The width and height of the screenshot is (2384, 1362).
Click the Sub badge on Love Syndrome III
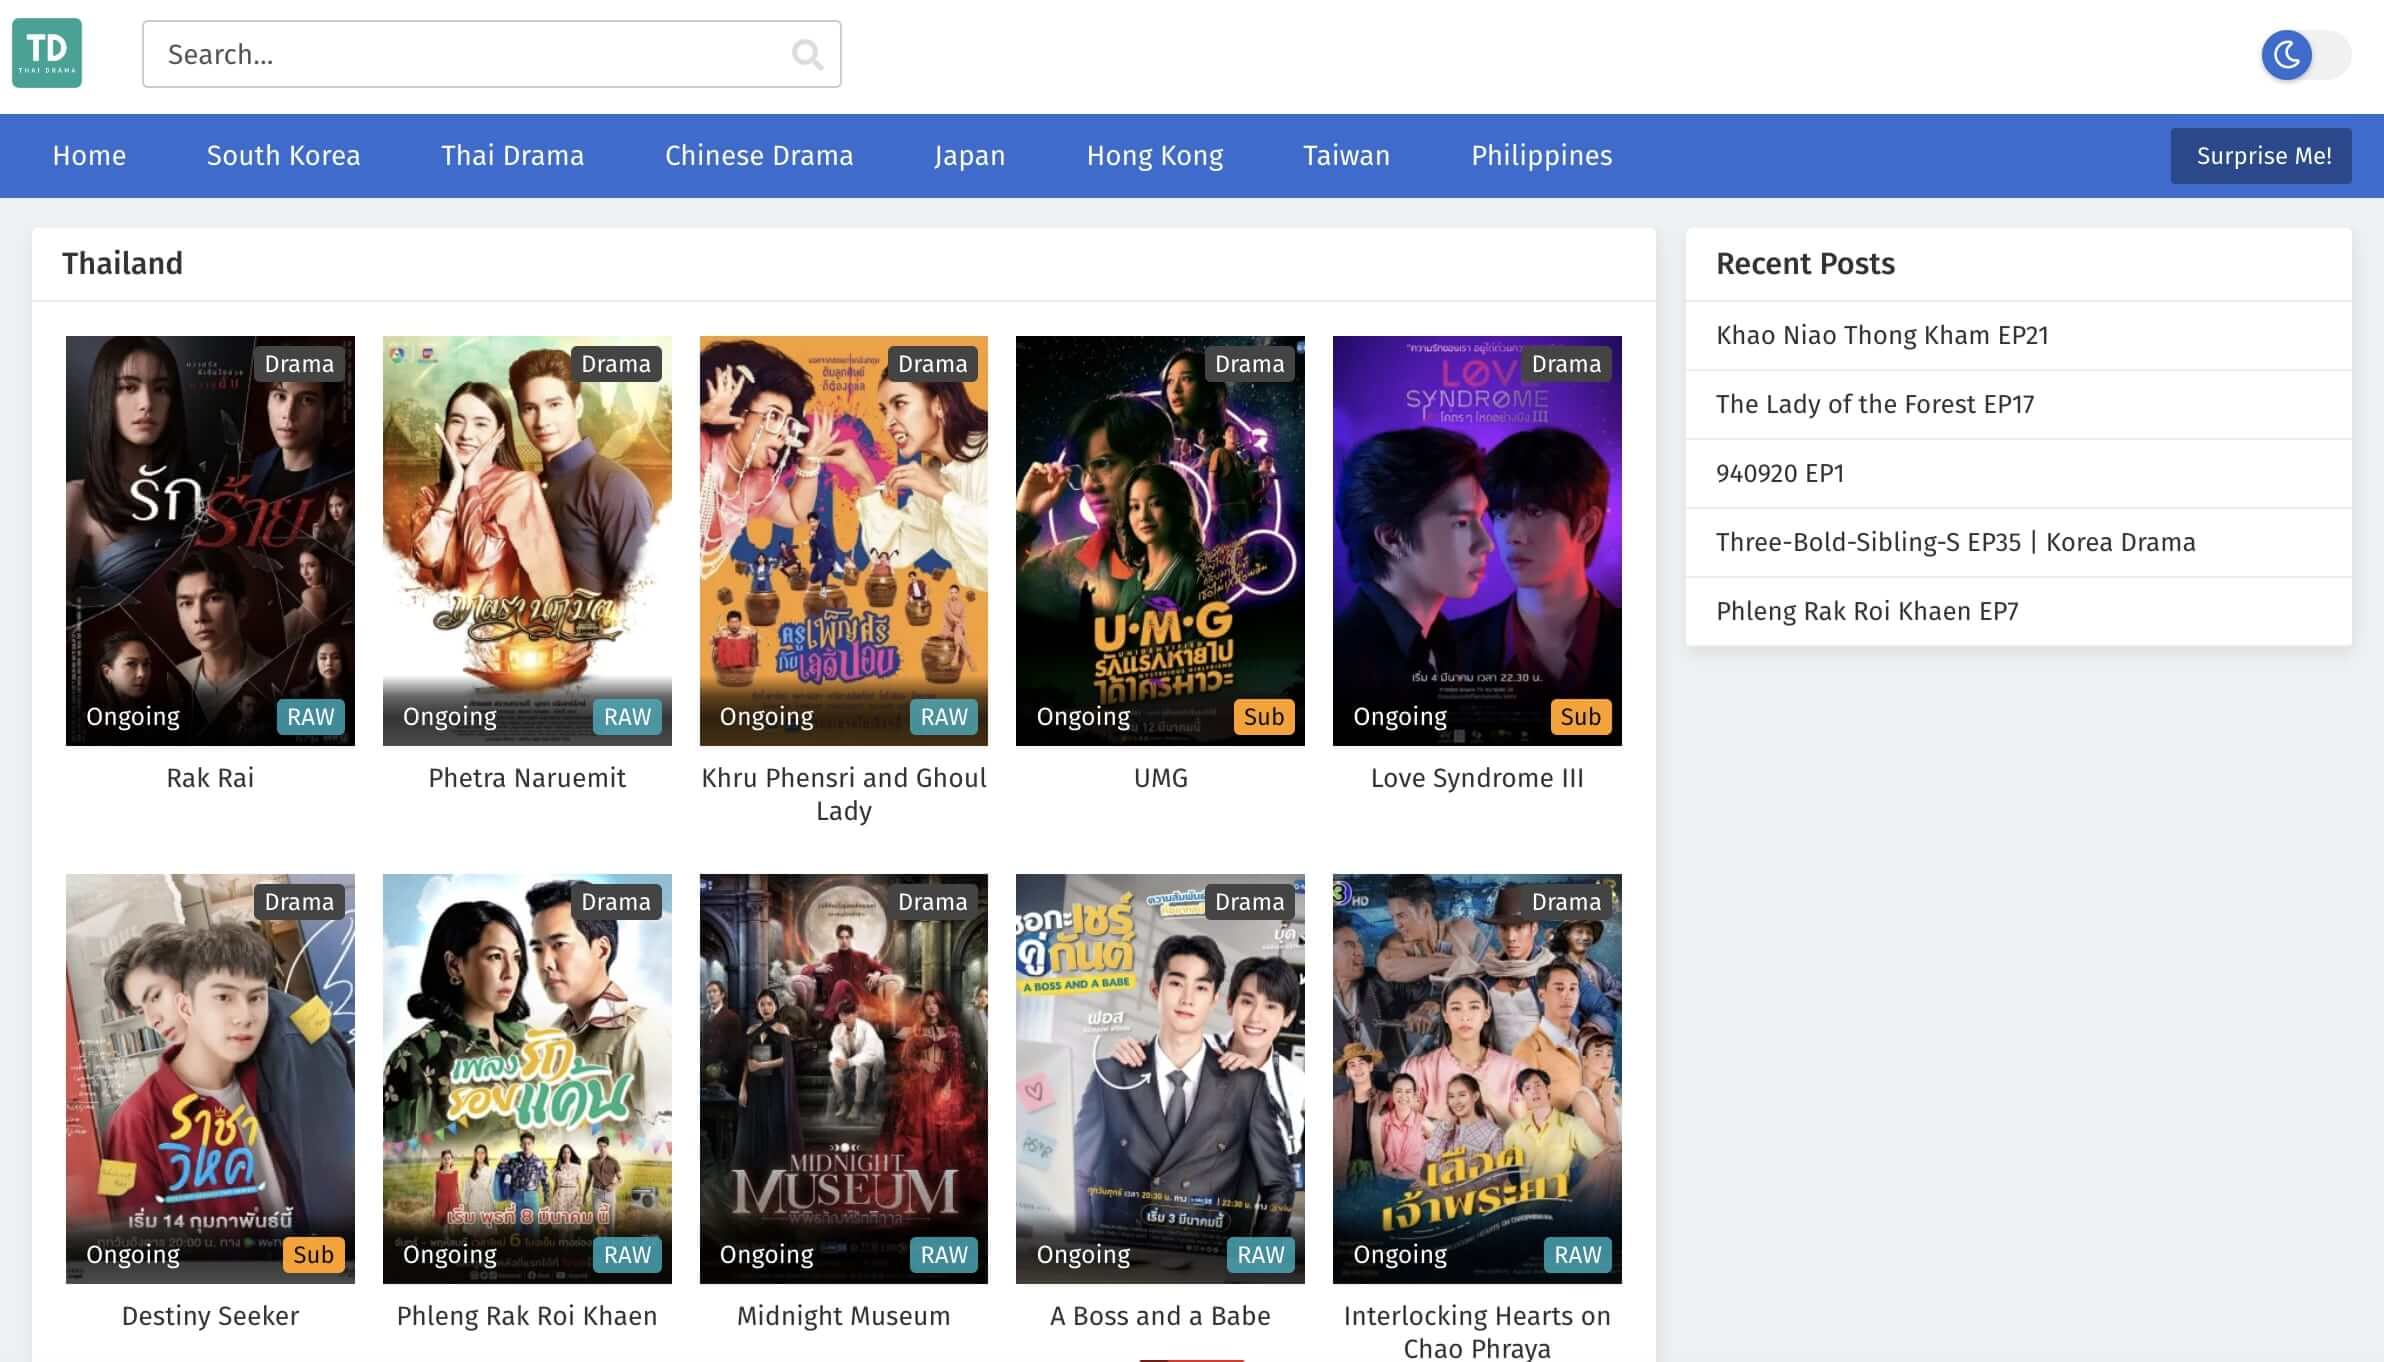coord(1580,717)
